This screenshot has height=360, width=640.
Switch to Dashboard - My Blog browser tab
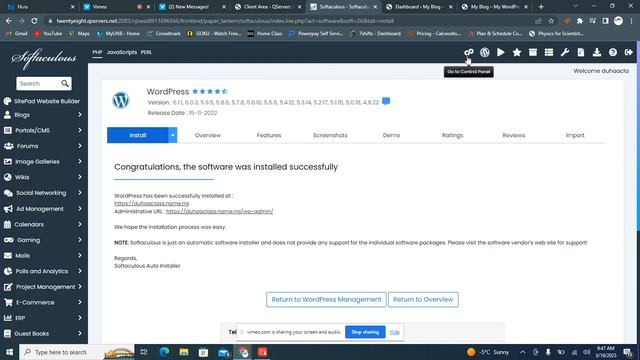click(x=419, y=7)
